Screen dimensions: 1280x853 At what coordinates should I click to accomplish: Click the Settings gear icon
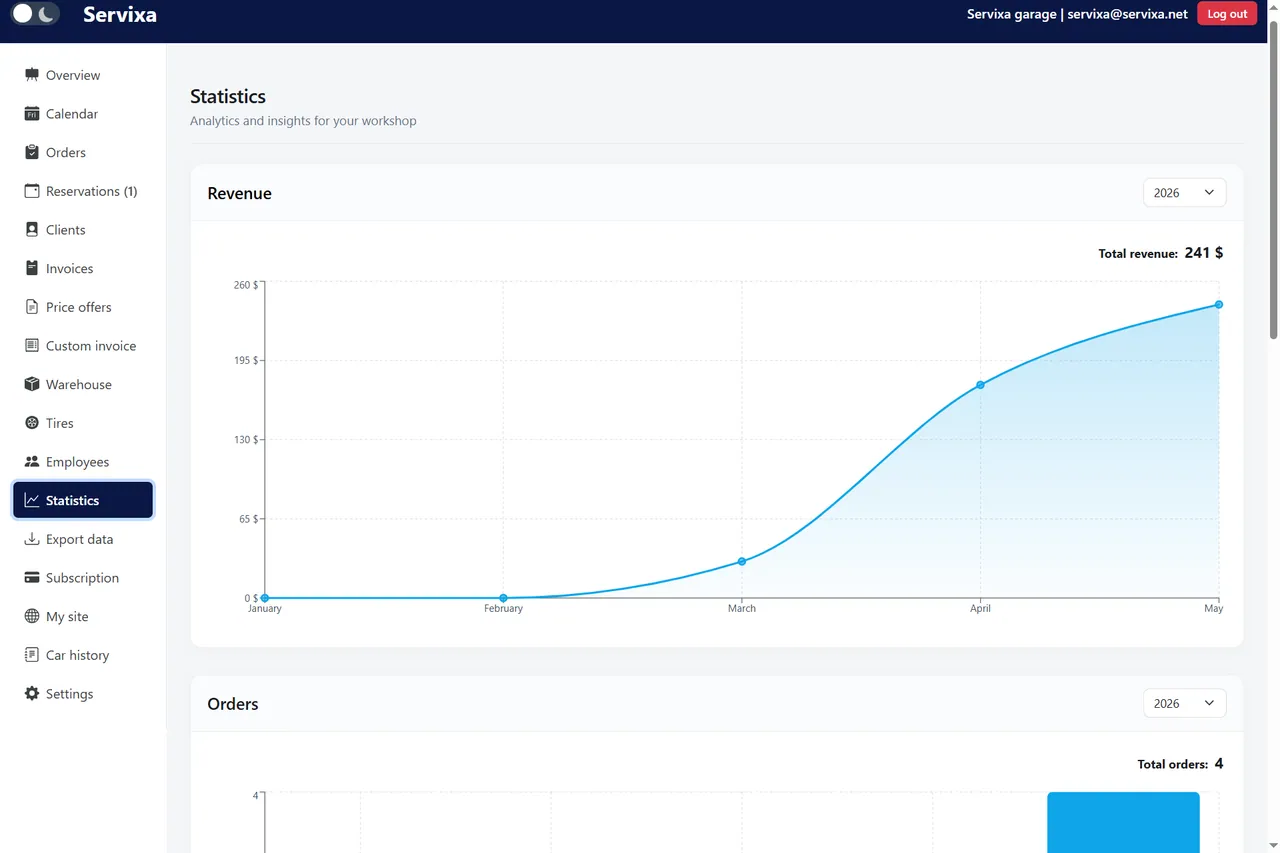32,694
